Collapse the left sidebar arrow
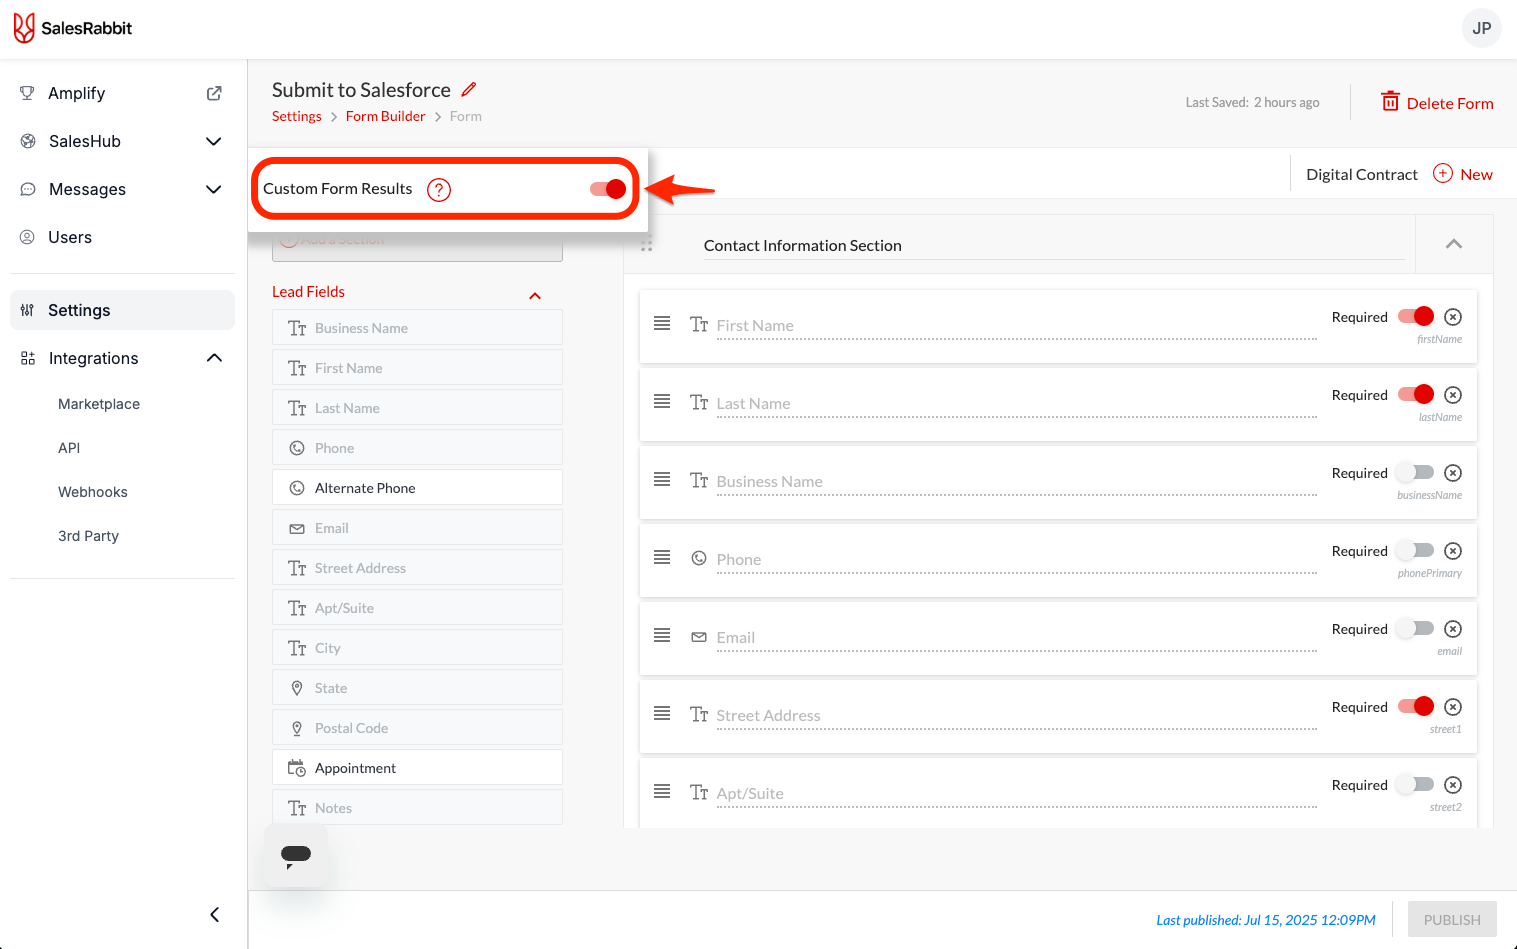This screenshot has width=1517, height=949. 214,914
